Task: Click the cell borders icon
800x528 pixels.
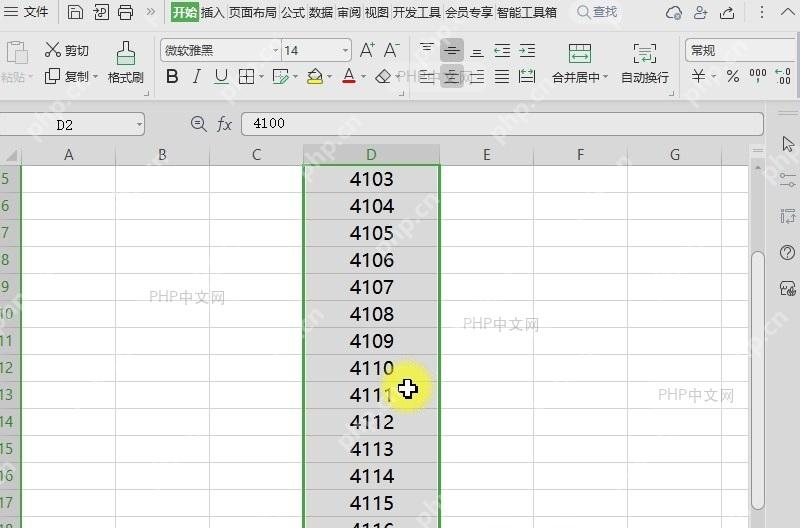Action: pyautogui.click(x=246, y=77)
